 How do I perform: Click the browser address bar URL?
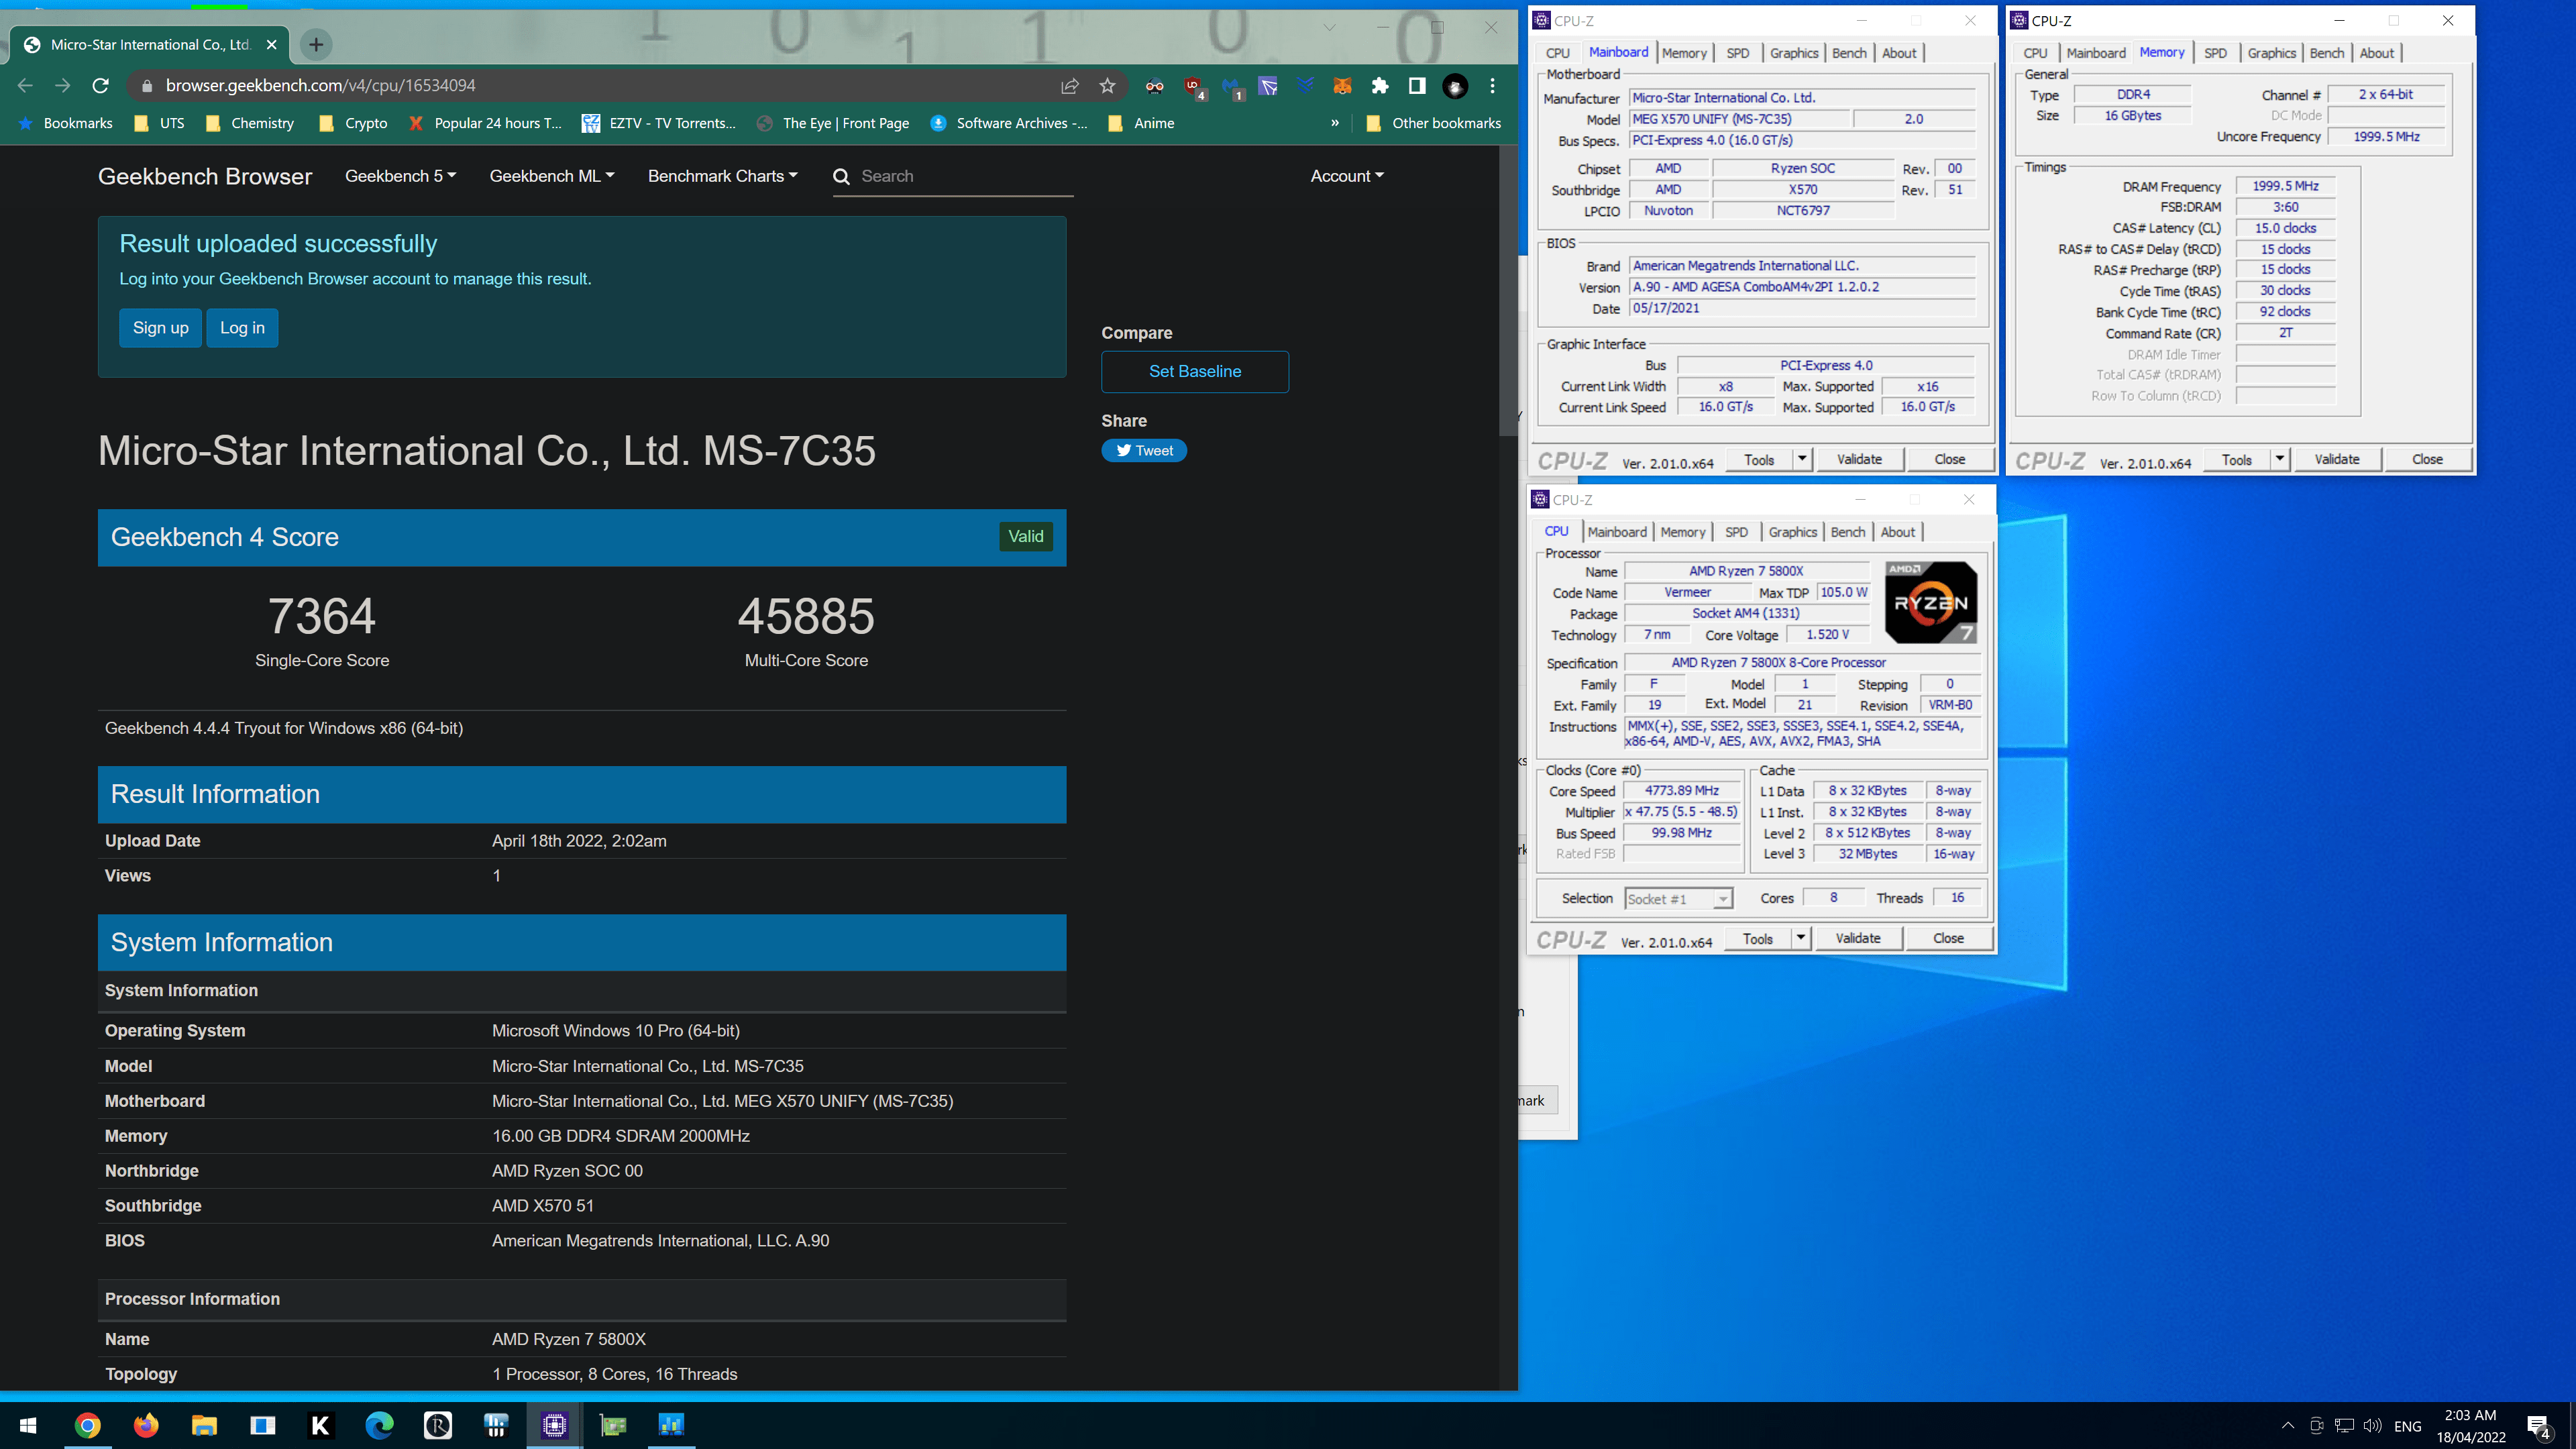click(x=320, y=86)
